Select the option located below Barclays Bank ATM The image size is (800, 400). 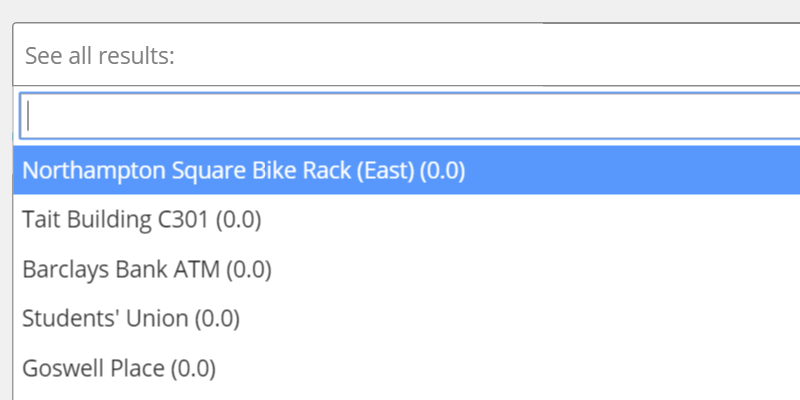tap(131, 319)
